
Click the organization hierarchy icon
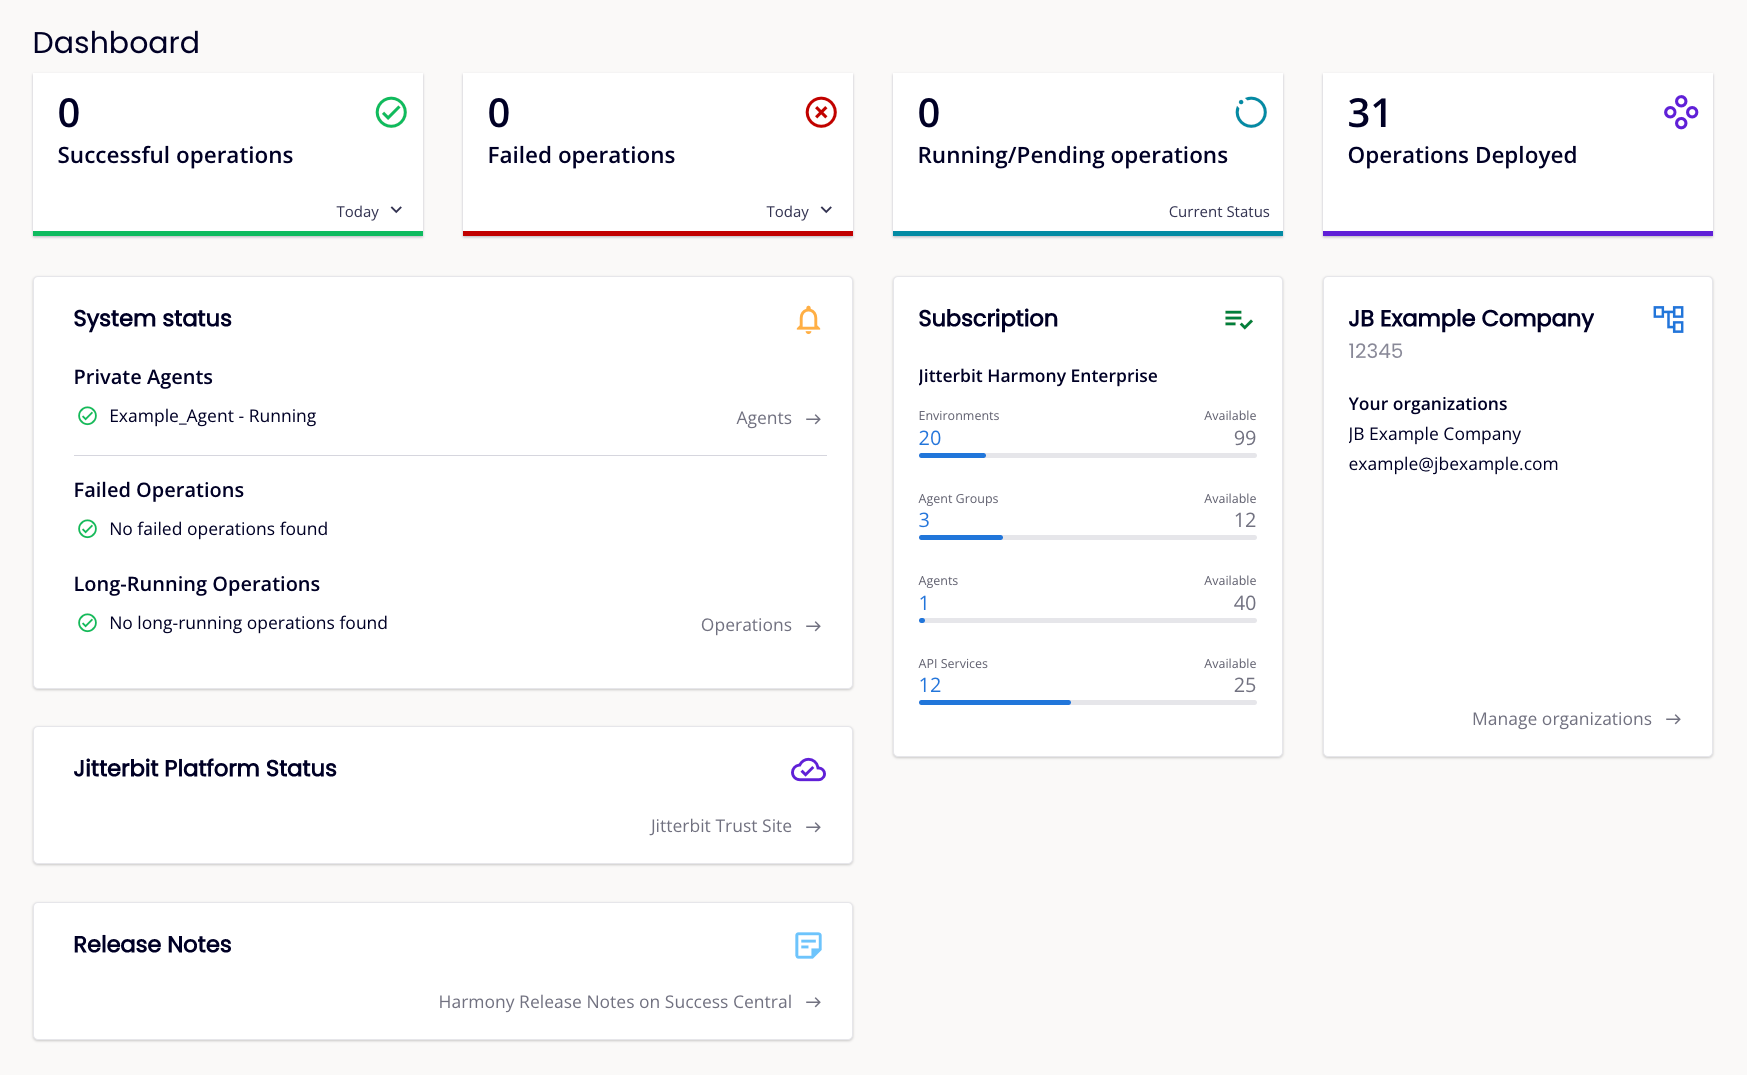pyautogui.click(x=1668, y=319)
